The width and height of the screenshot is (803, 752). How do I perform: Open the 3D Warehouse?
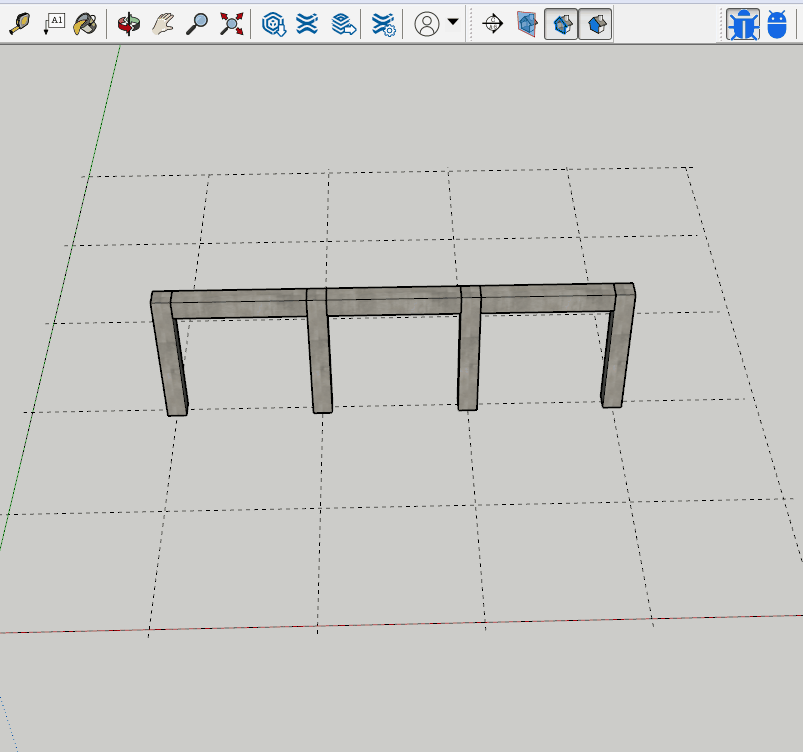tap(274, 24)
